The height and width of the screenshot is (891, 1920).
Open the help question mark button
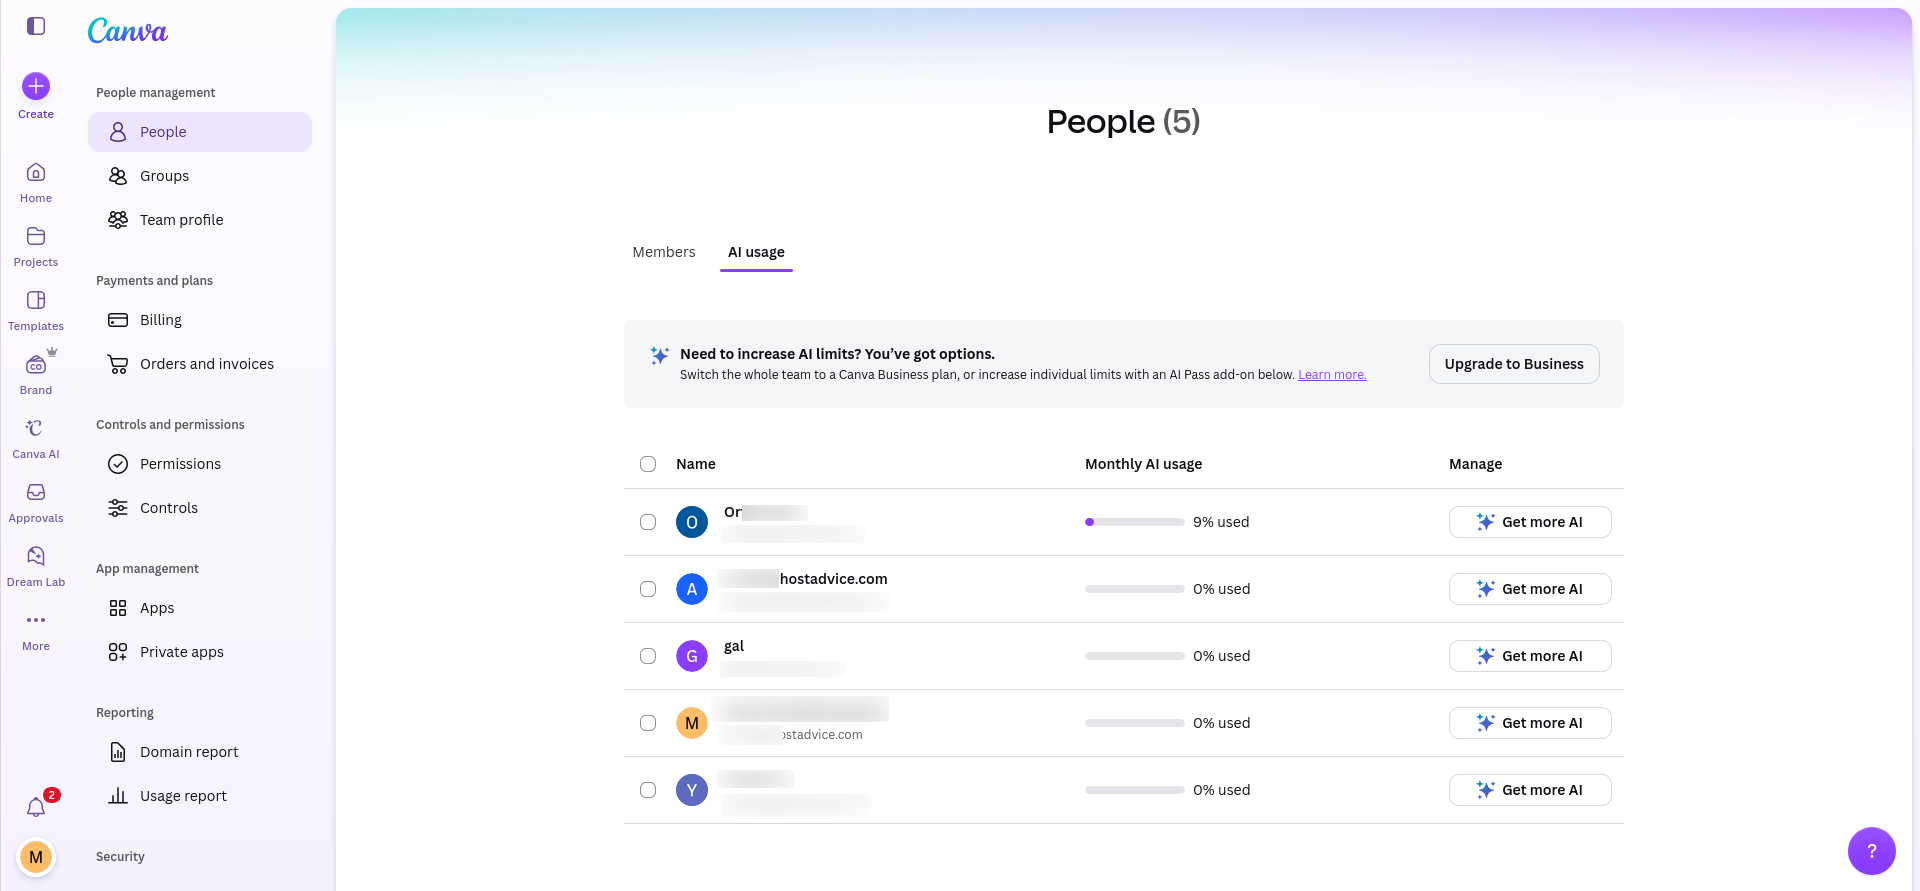point(1872,851)
